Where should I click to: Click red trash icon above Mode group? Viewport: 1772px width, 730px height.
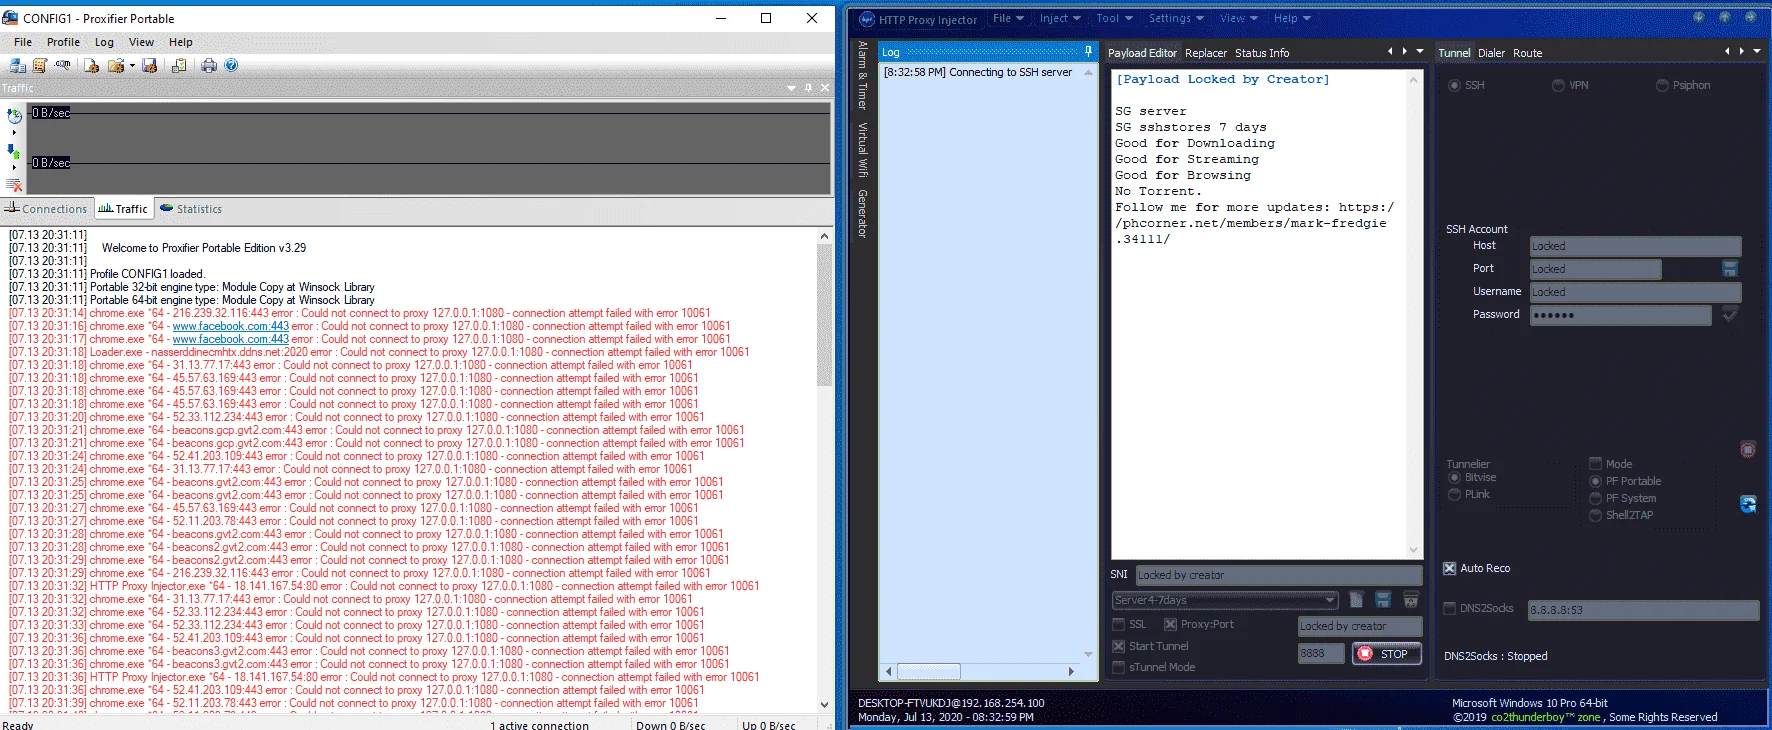[x=1748, y=450]
